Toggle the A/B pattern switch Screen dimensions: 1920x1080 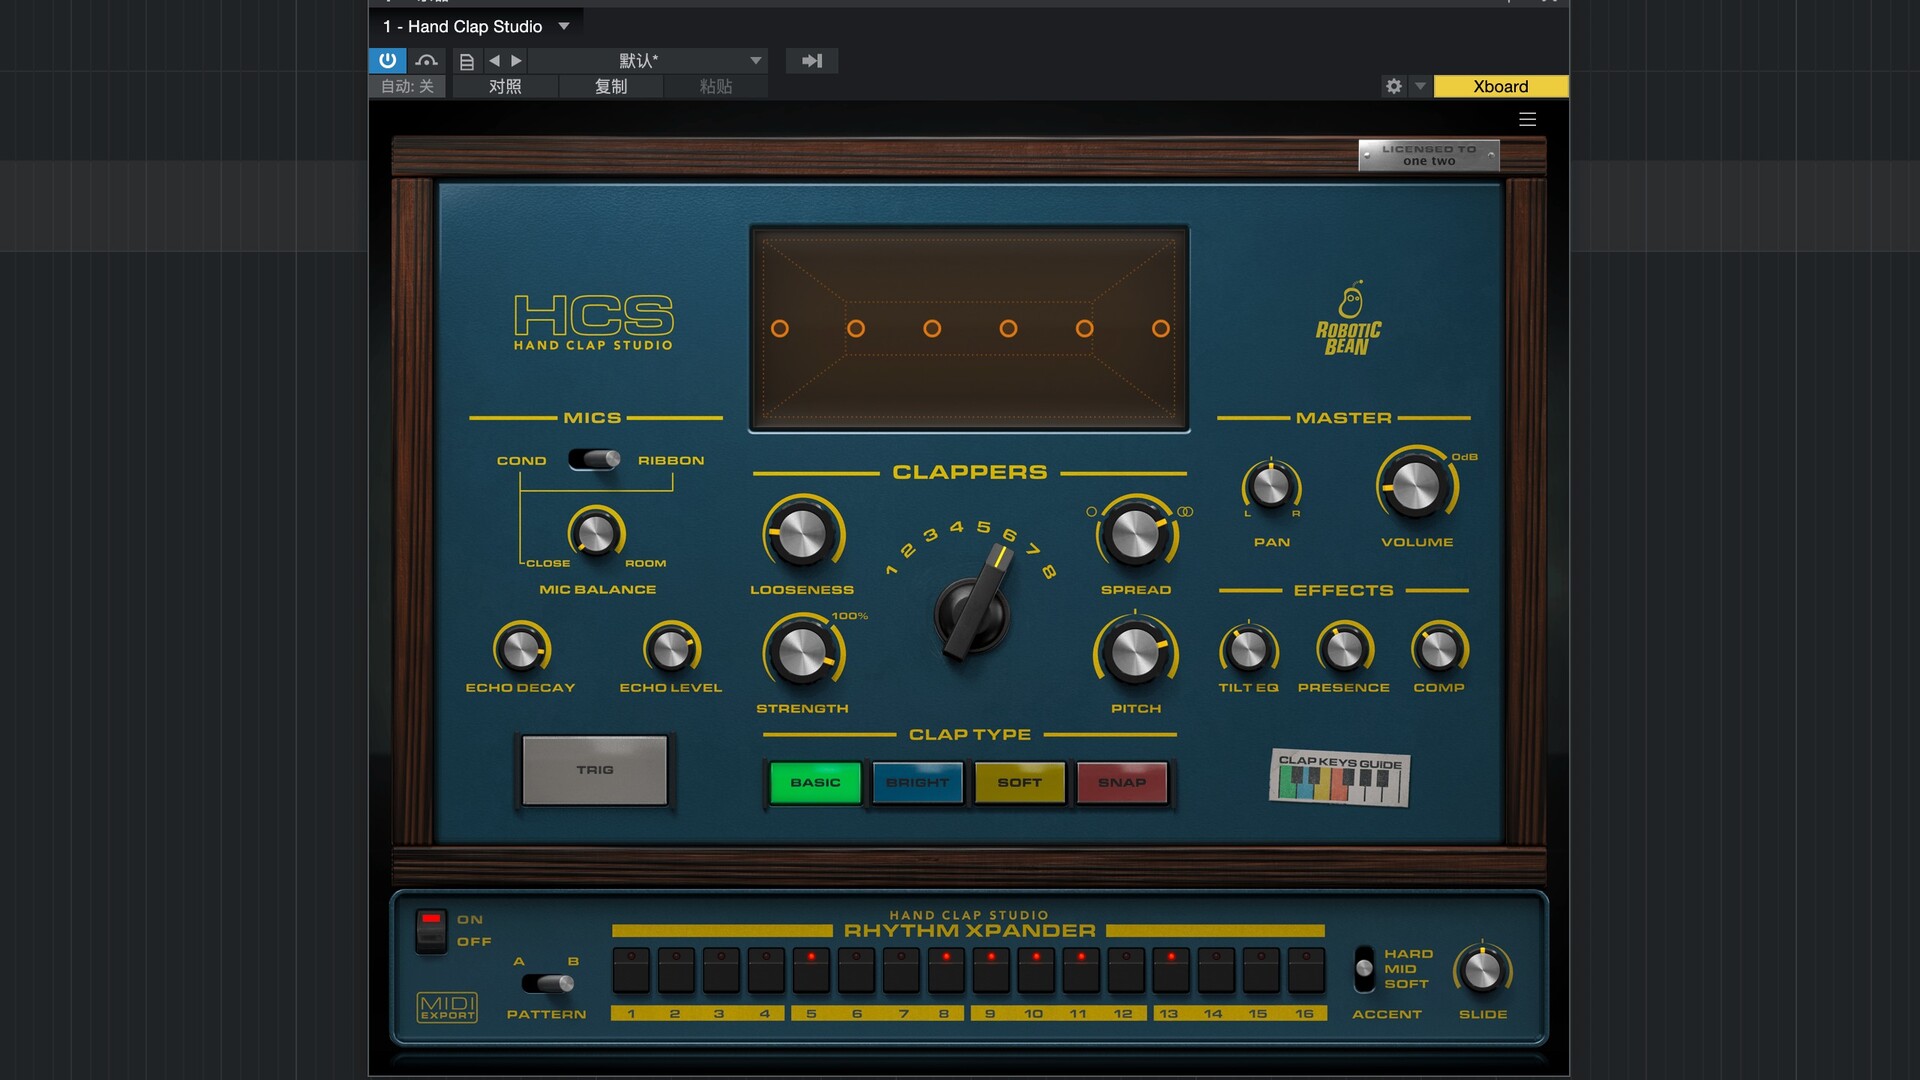coord(548,983)
